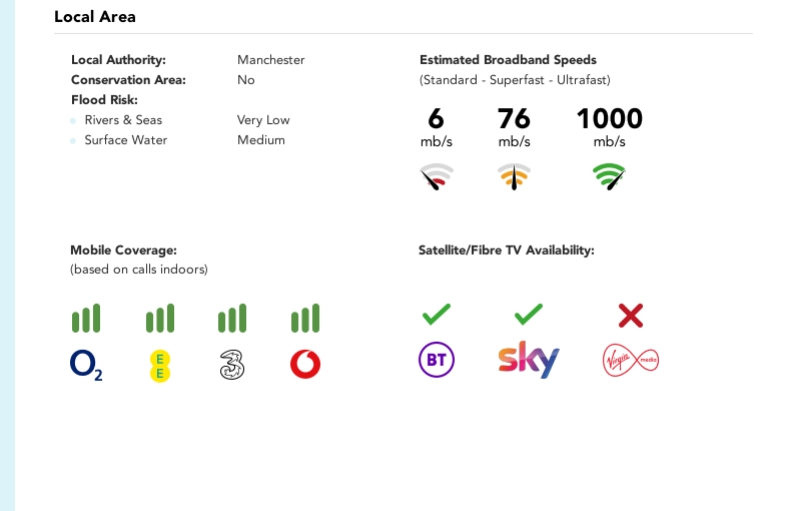
Task: Click the O2 network logo
Action: pyautogui.click(x=86, y=364)
